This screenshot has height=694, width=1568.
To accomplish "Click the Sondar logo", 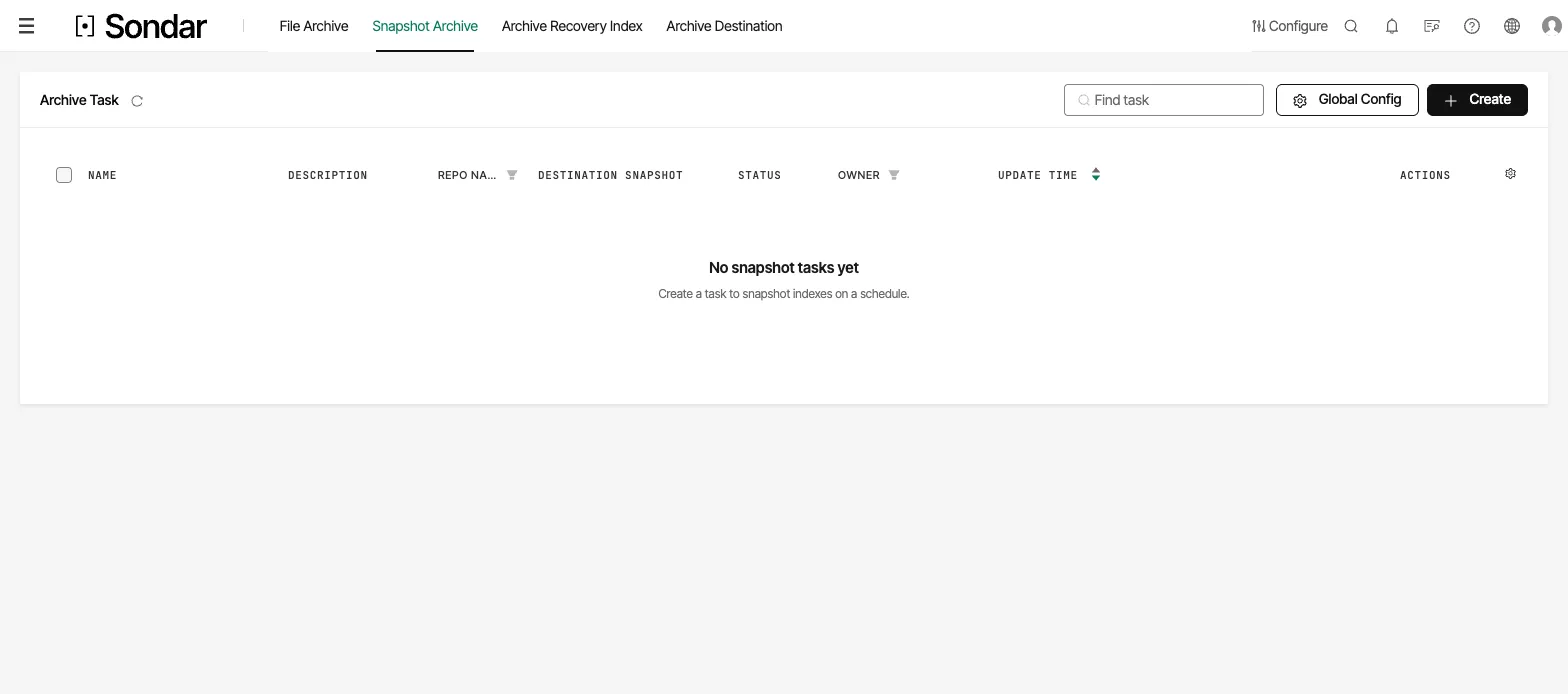I will click(141, 26).
